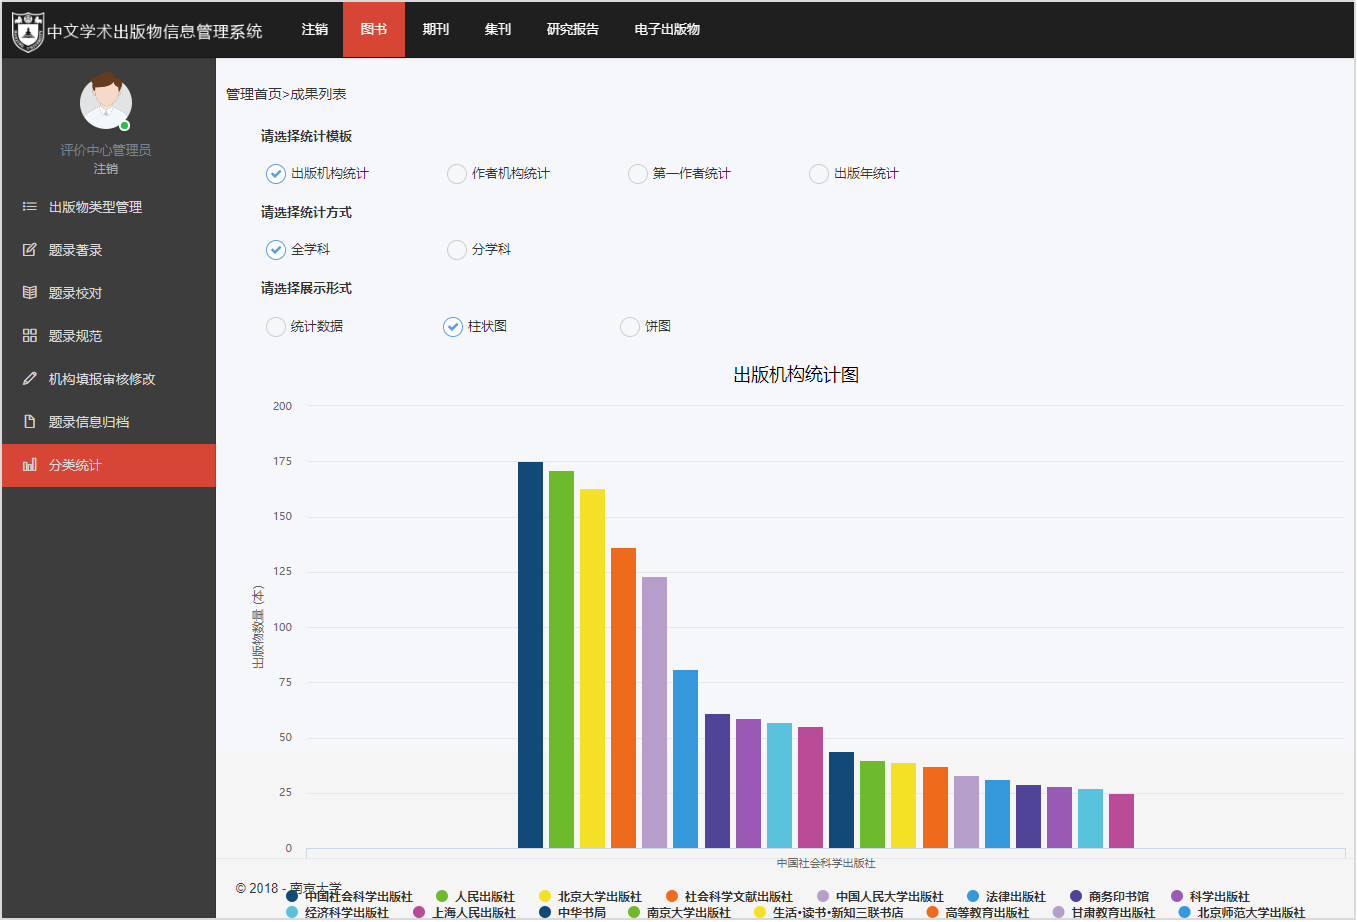This screenshot has width=1357, height=922.
Task: Select the 作者机构统计 radio option
Action: click(457, 174)
